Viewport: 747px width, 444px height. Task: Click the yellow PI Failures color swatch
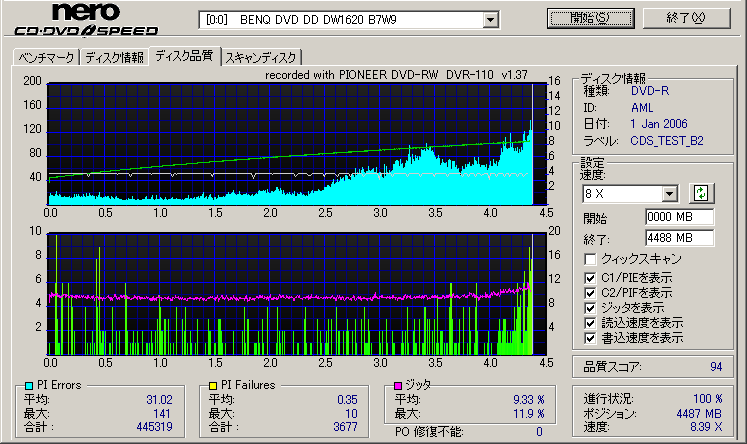click(x=212, y=385)
